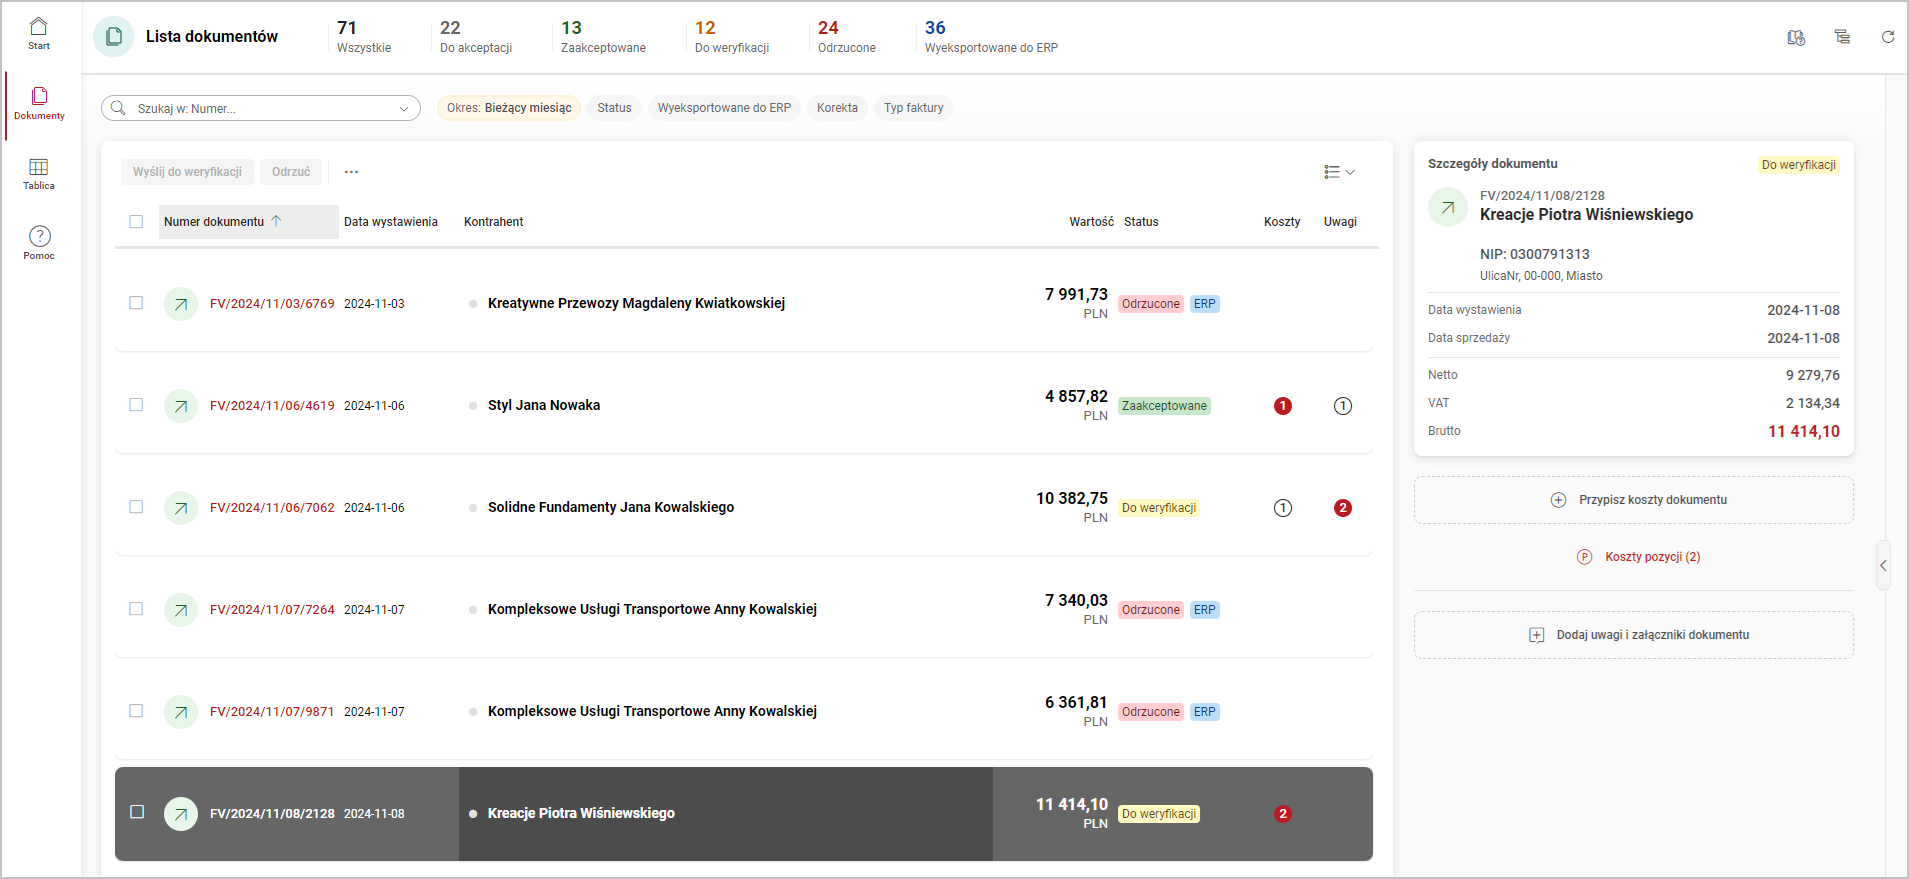
Task: Select checkbox for invoice FV/2024/11/03/6769
Action: 136,303
